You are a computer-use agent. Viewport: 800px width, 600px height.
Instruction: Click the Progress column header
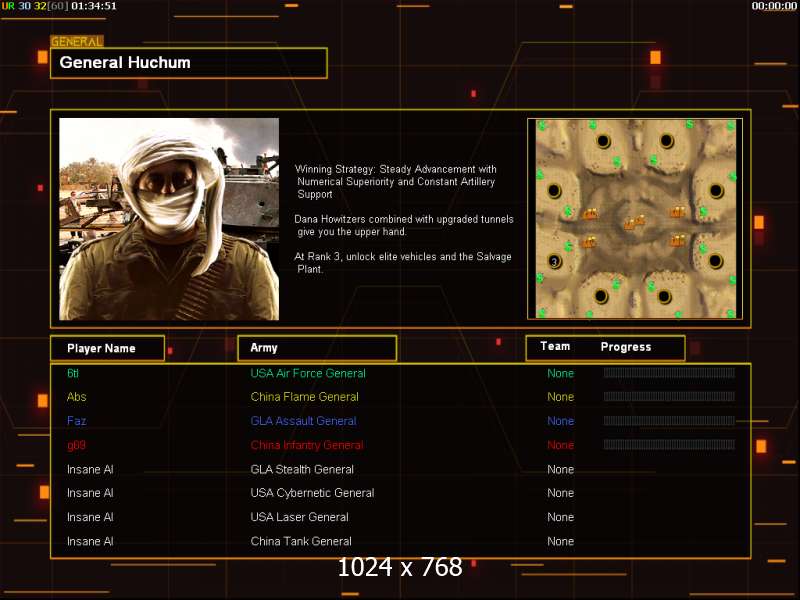pos(626,347)
